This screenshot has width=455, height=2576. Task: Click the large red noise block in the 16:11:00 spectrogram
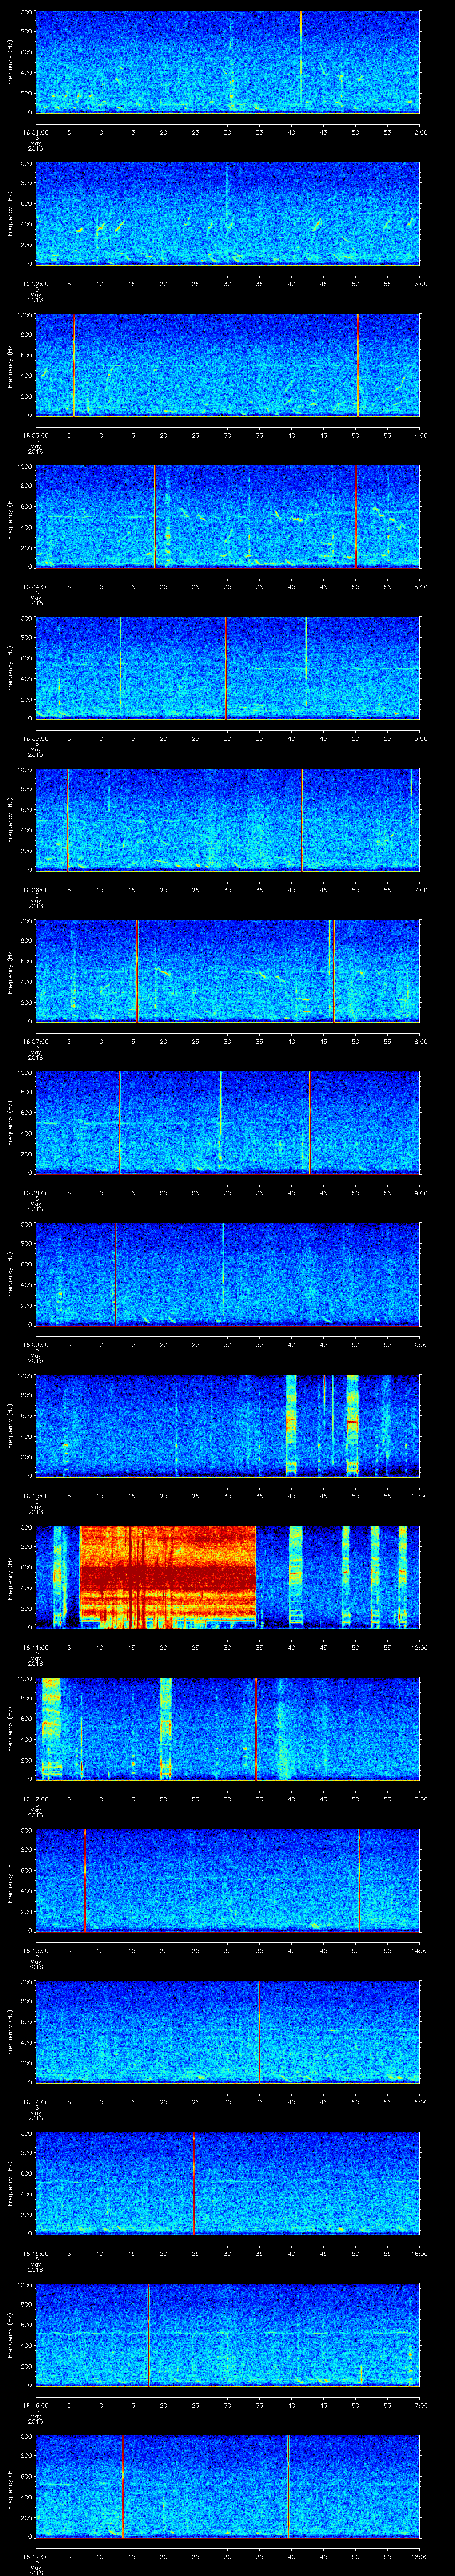pyautogui.click(x=167, y=1577)
